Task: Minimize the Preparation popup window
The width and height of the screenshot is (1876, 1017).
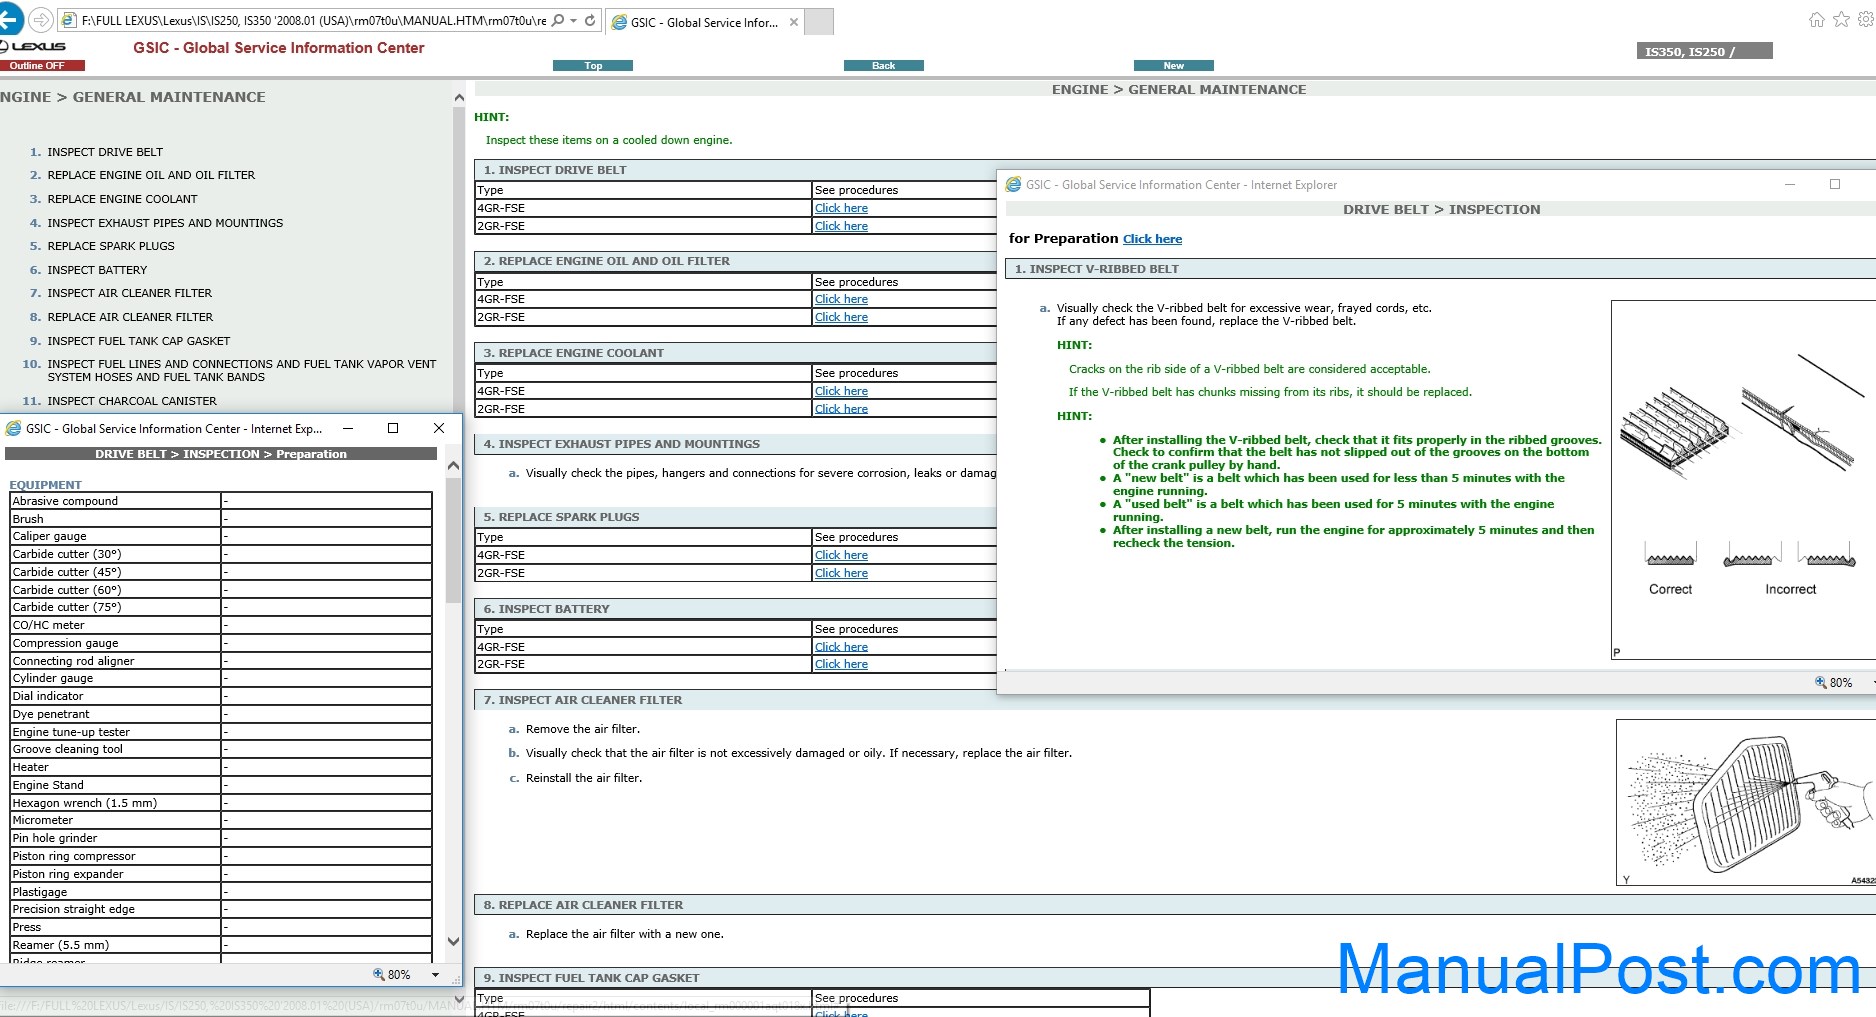Action: coord(348,428)
